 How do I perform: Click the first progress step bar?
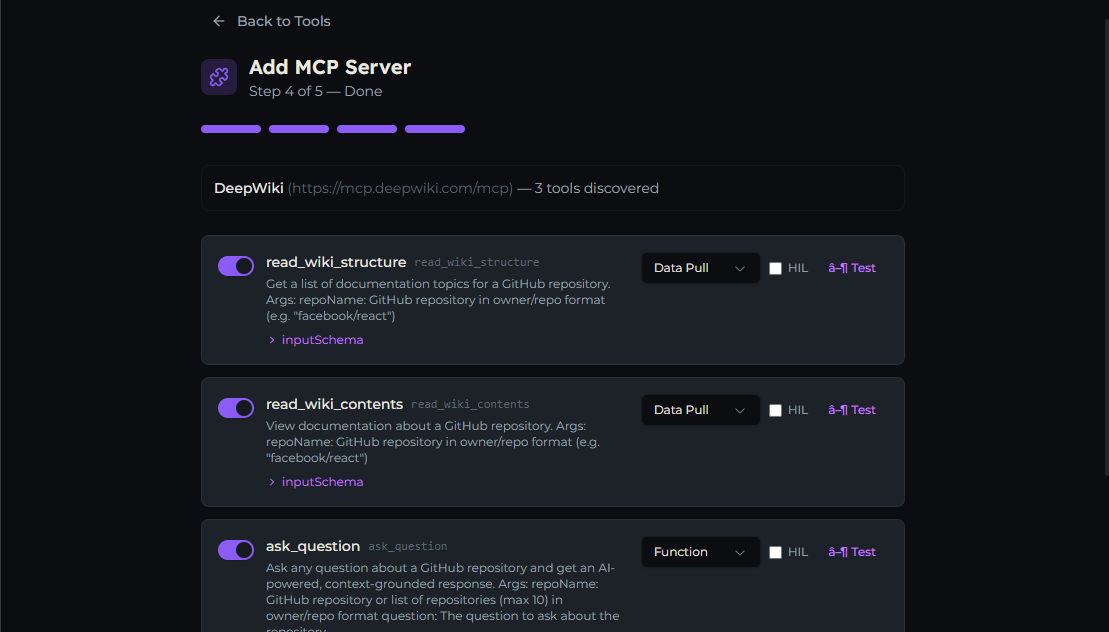click(231, 129)
